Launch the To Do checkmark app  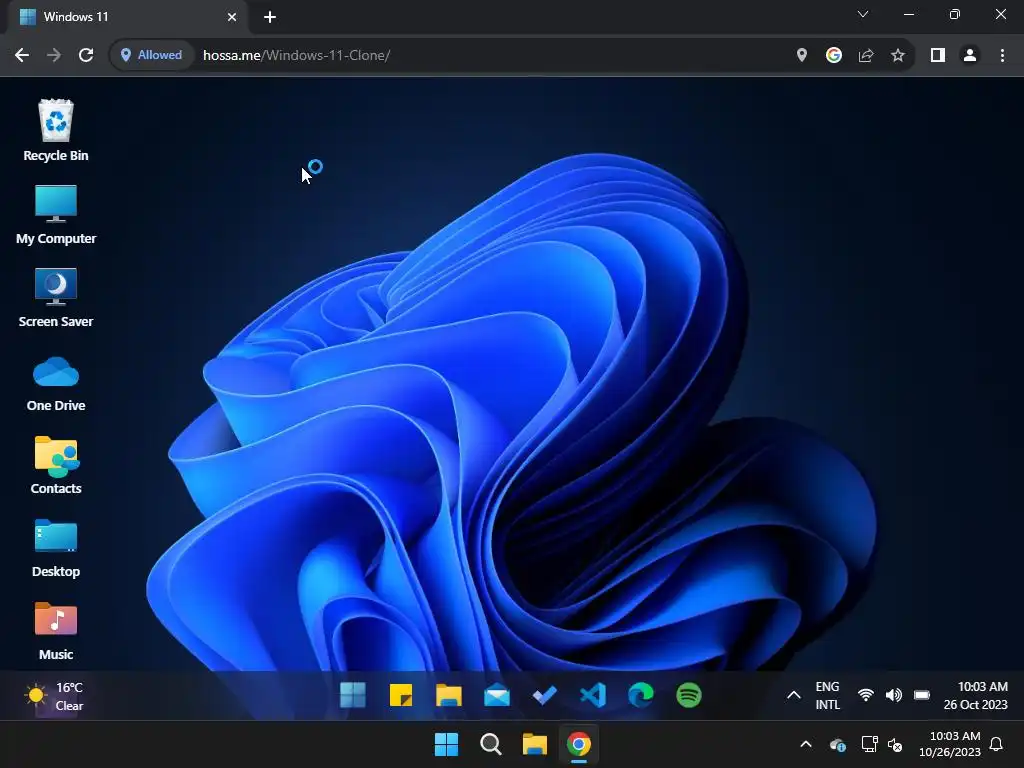coord(544,696)
